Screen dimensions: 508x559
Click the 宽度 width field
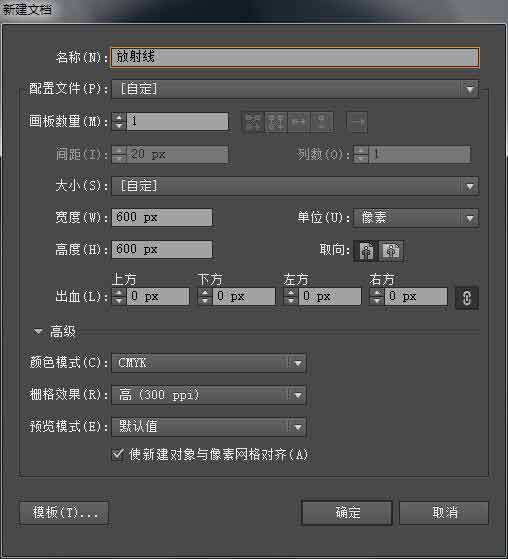point(162,217)
